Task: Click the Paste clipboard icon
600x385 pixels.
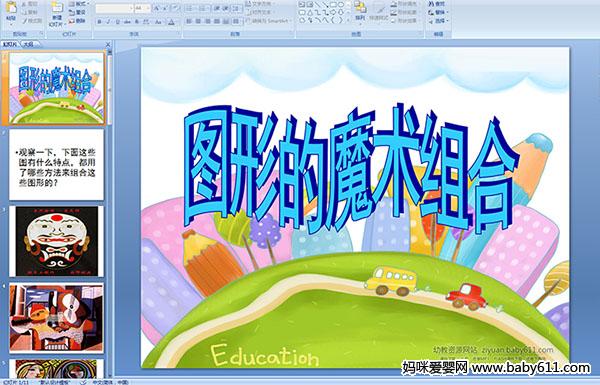Action: click(x=11, y=8)
